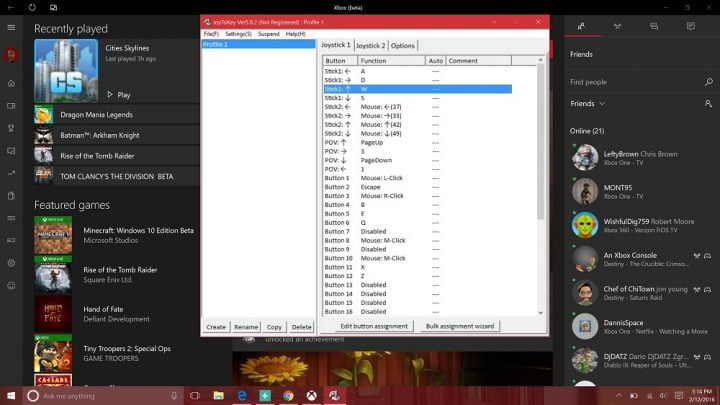Open the Windows Start button
The width and height of the screenshot is (720, 405).
tap(11, 396)
